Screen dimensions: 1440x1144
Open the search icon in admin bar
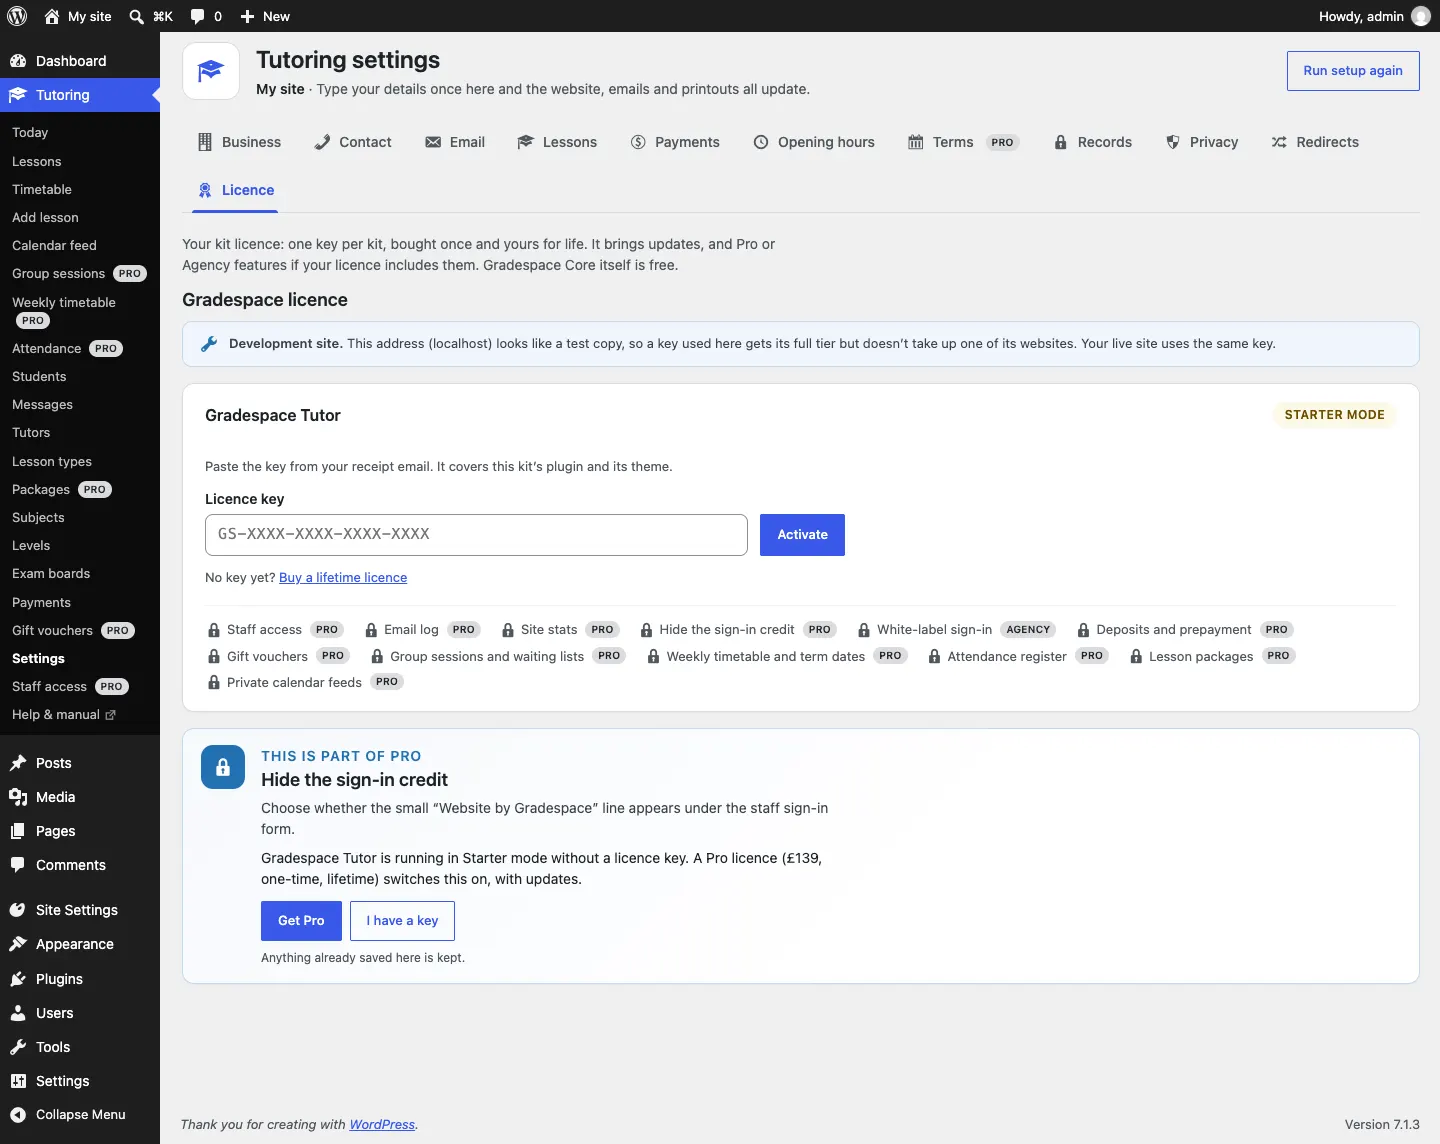pos(137,16)
